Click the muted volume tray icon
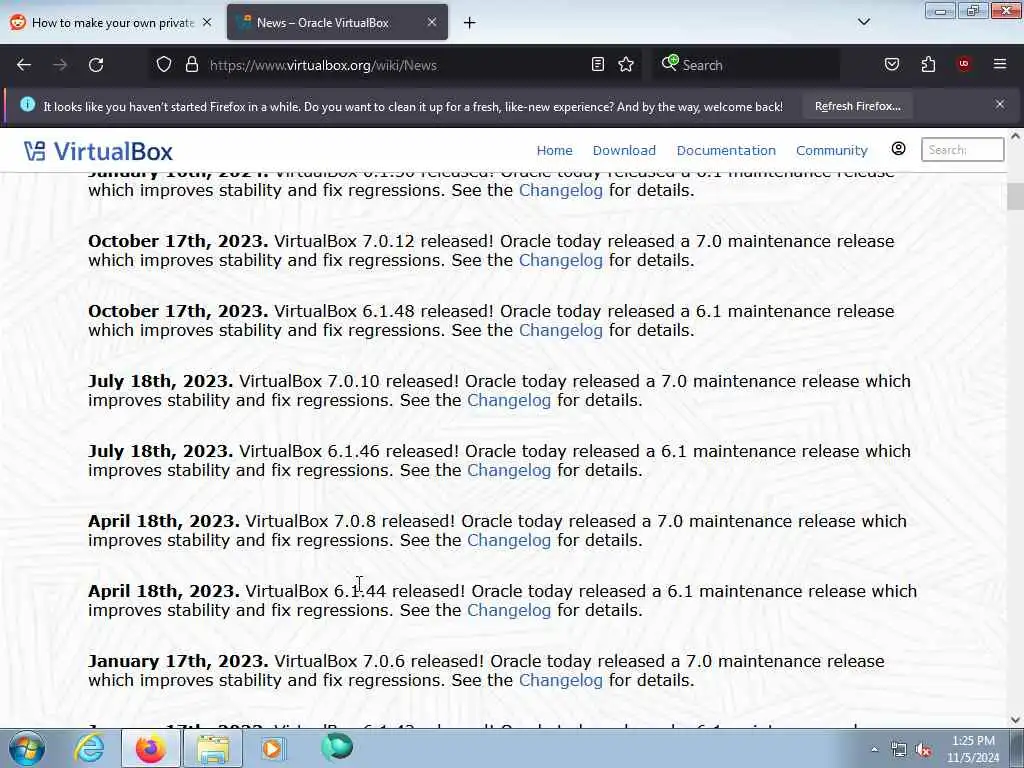This screenshot has height=768, width=1024. [x=923, y=750]
